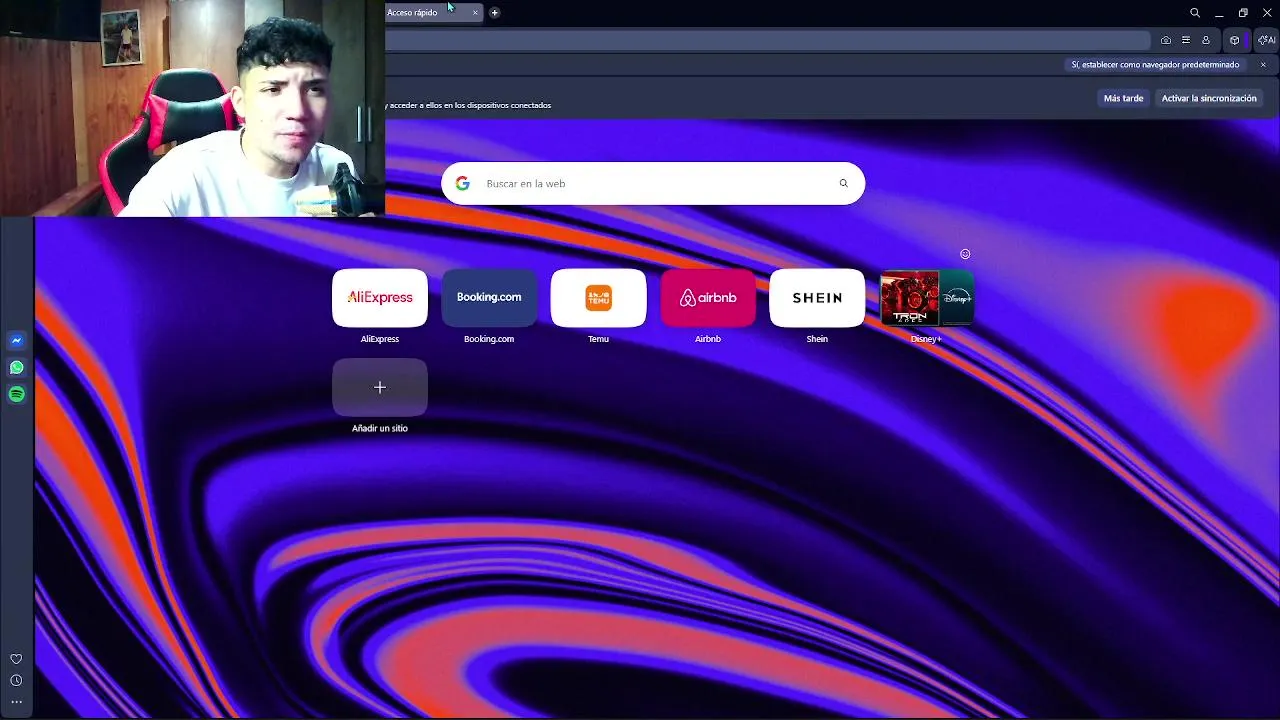Open the Airbnb speed dial tile
Viewport: 1280px width, 720px height.
click(x=708, y=297)
